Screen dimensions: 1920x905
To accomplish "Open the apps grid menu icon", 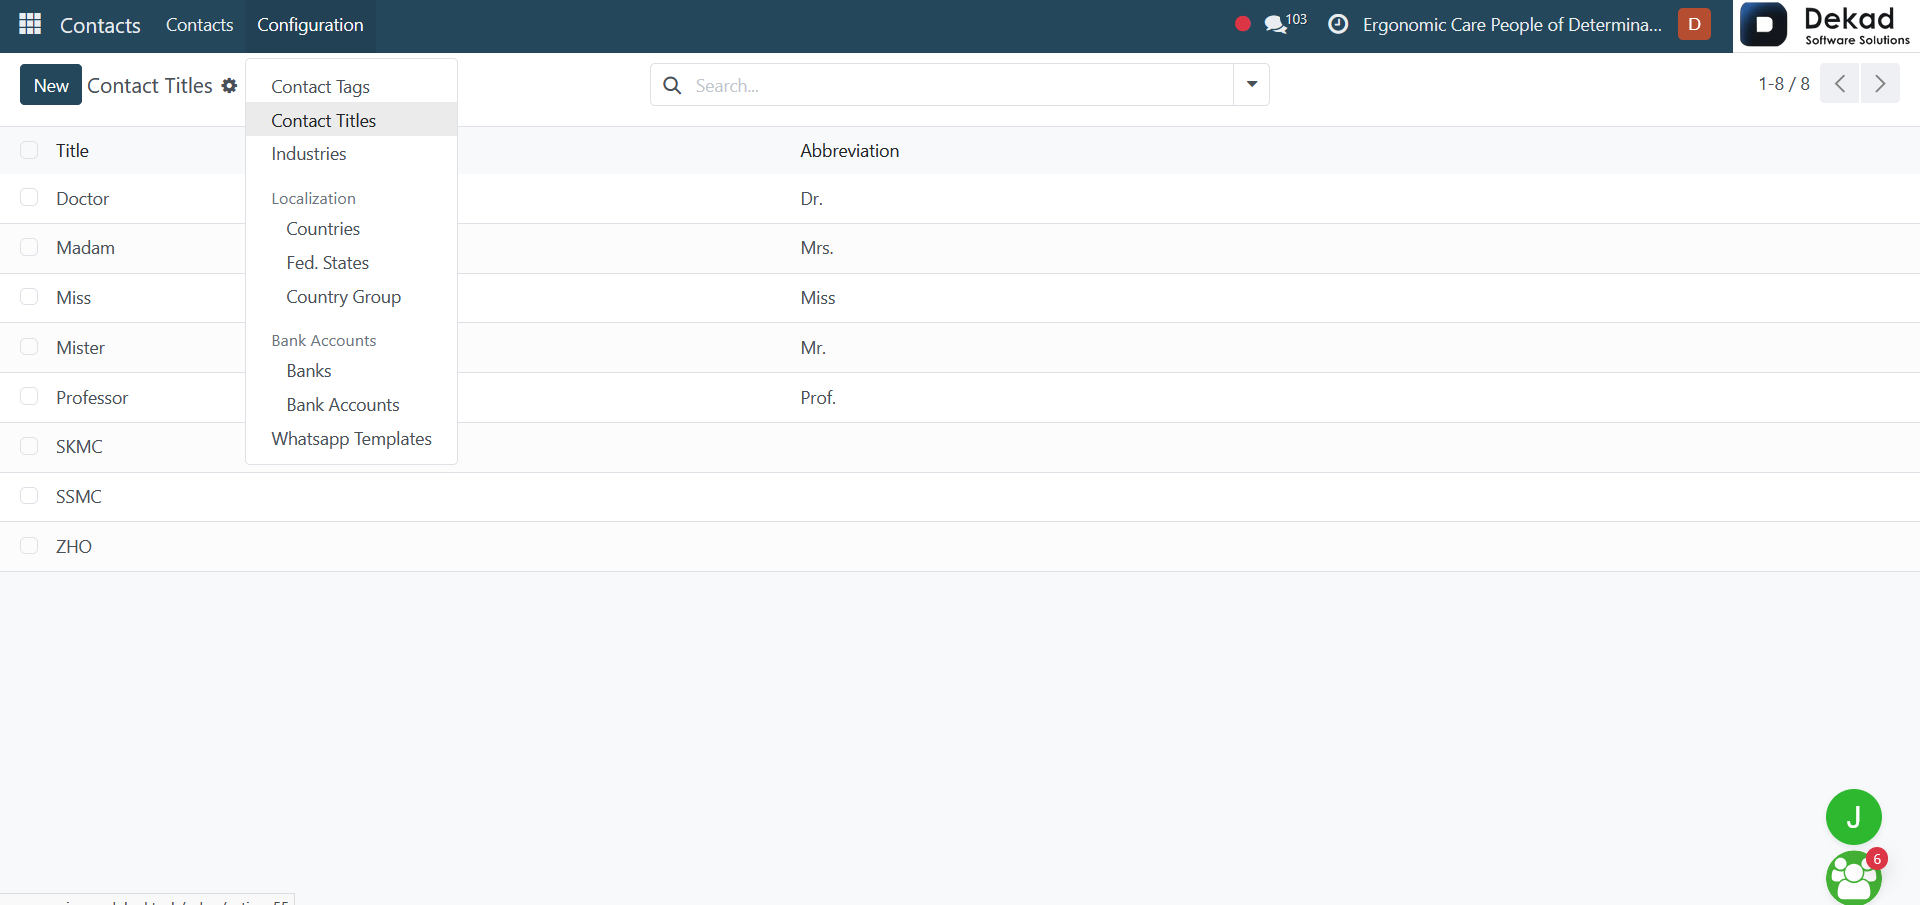I will click(30, 24).
